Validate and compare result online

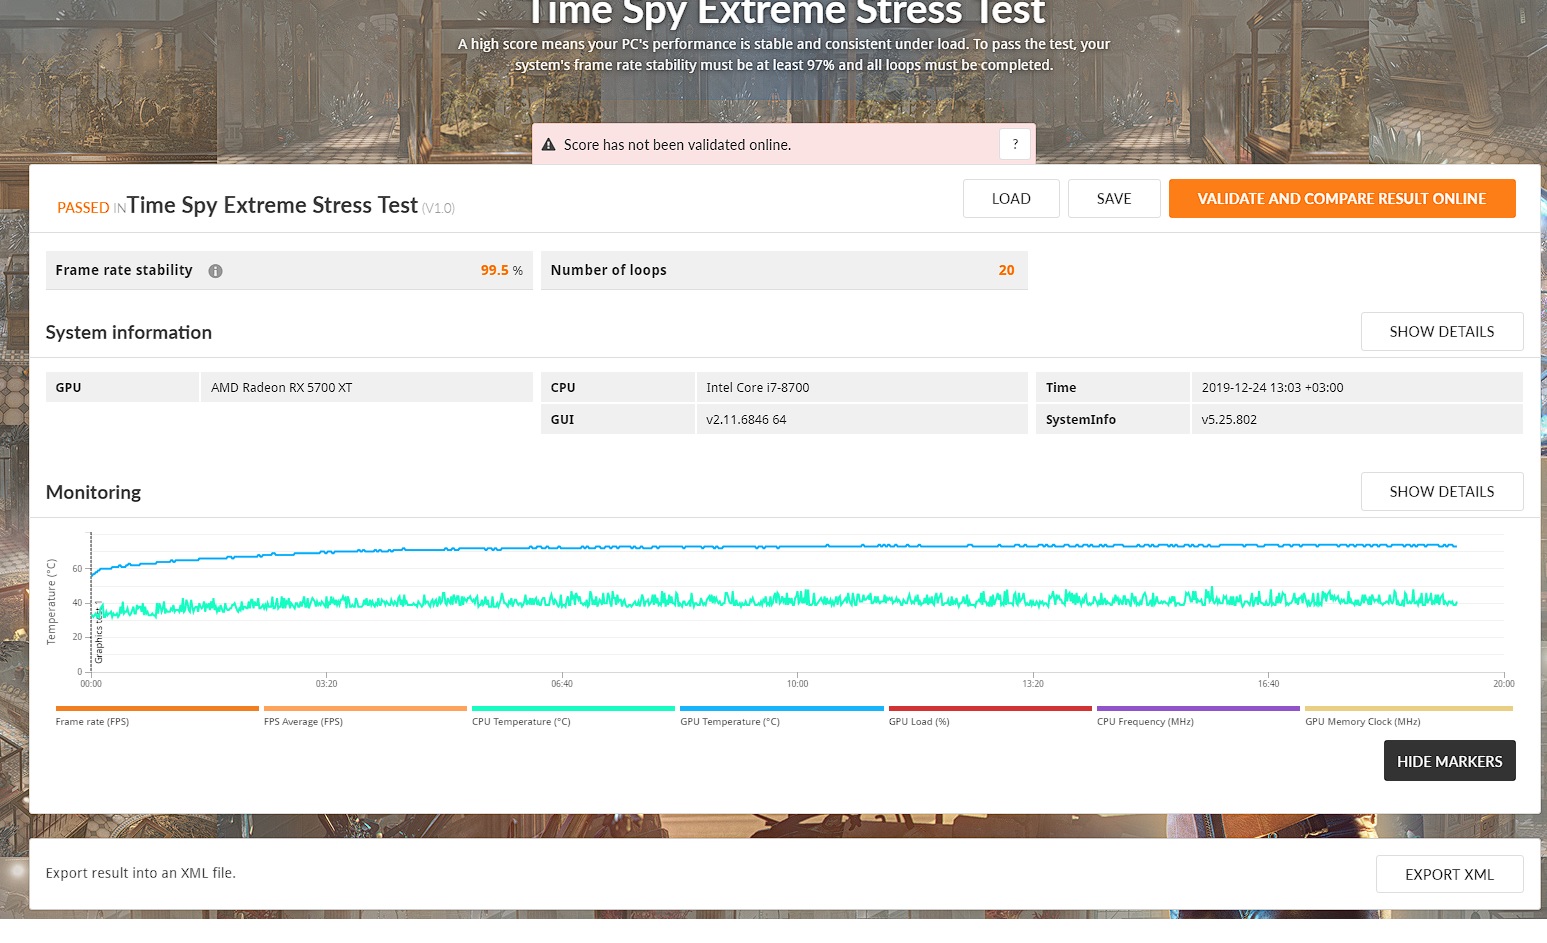[1342, 198]
